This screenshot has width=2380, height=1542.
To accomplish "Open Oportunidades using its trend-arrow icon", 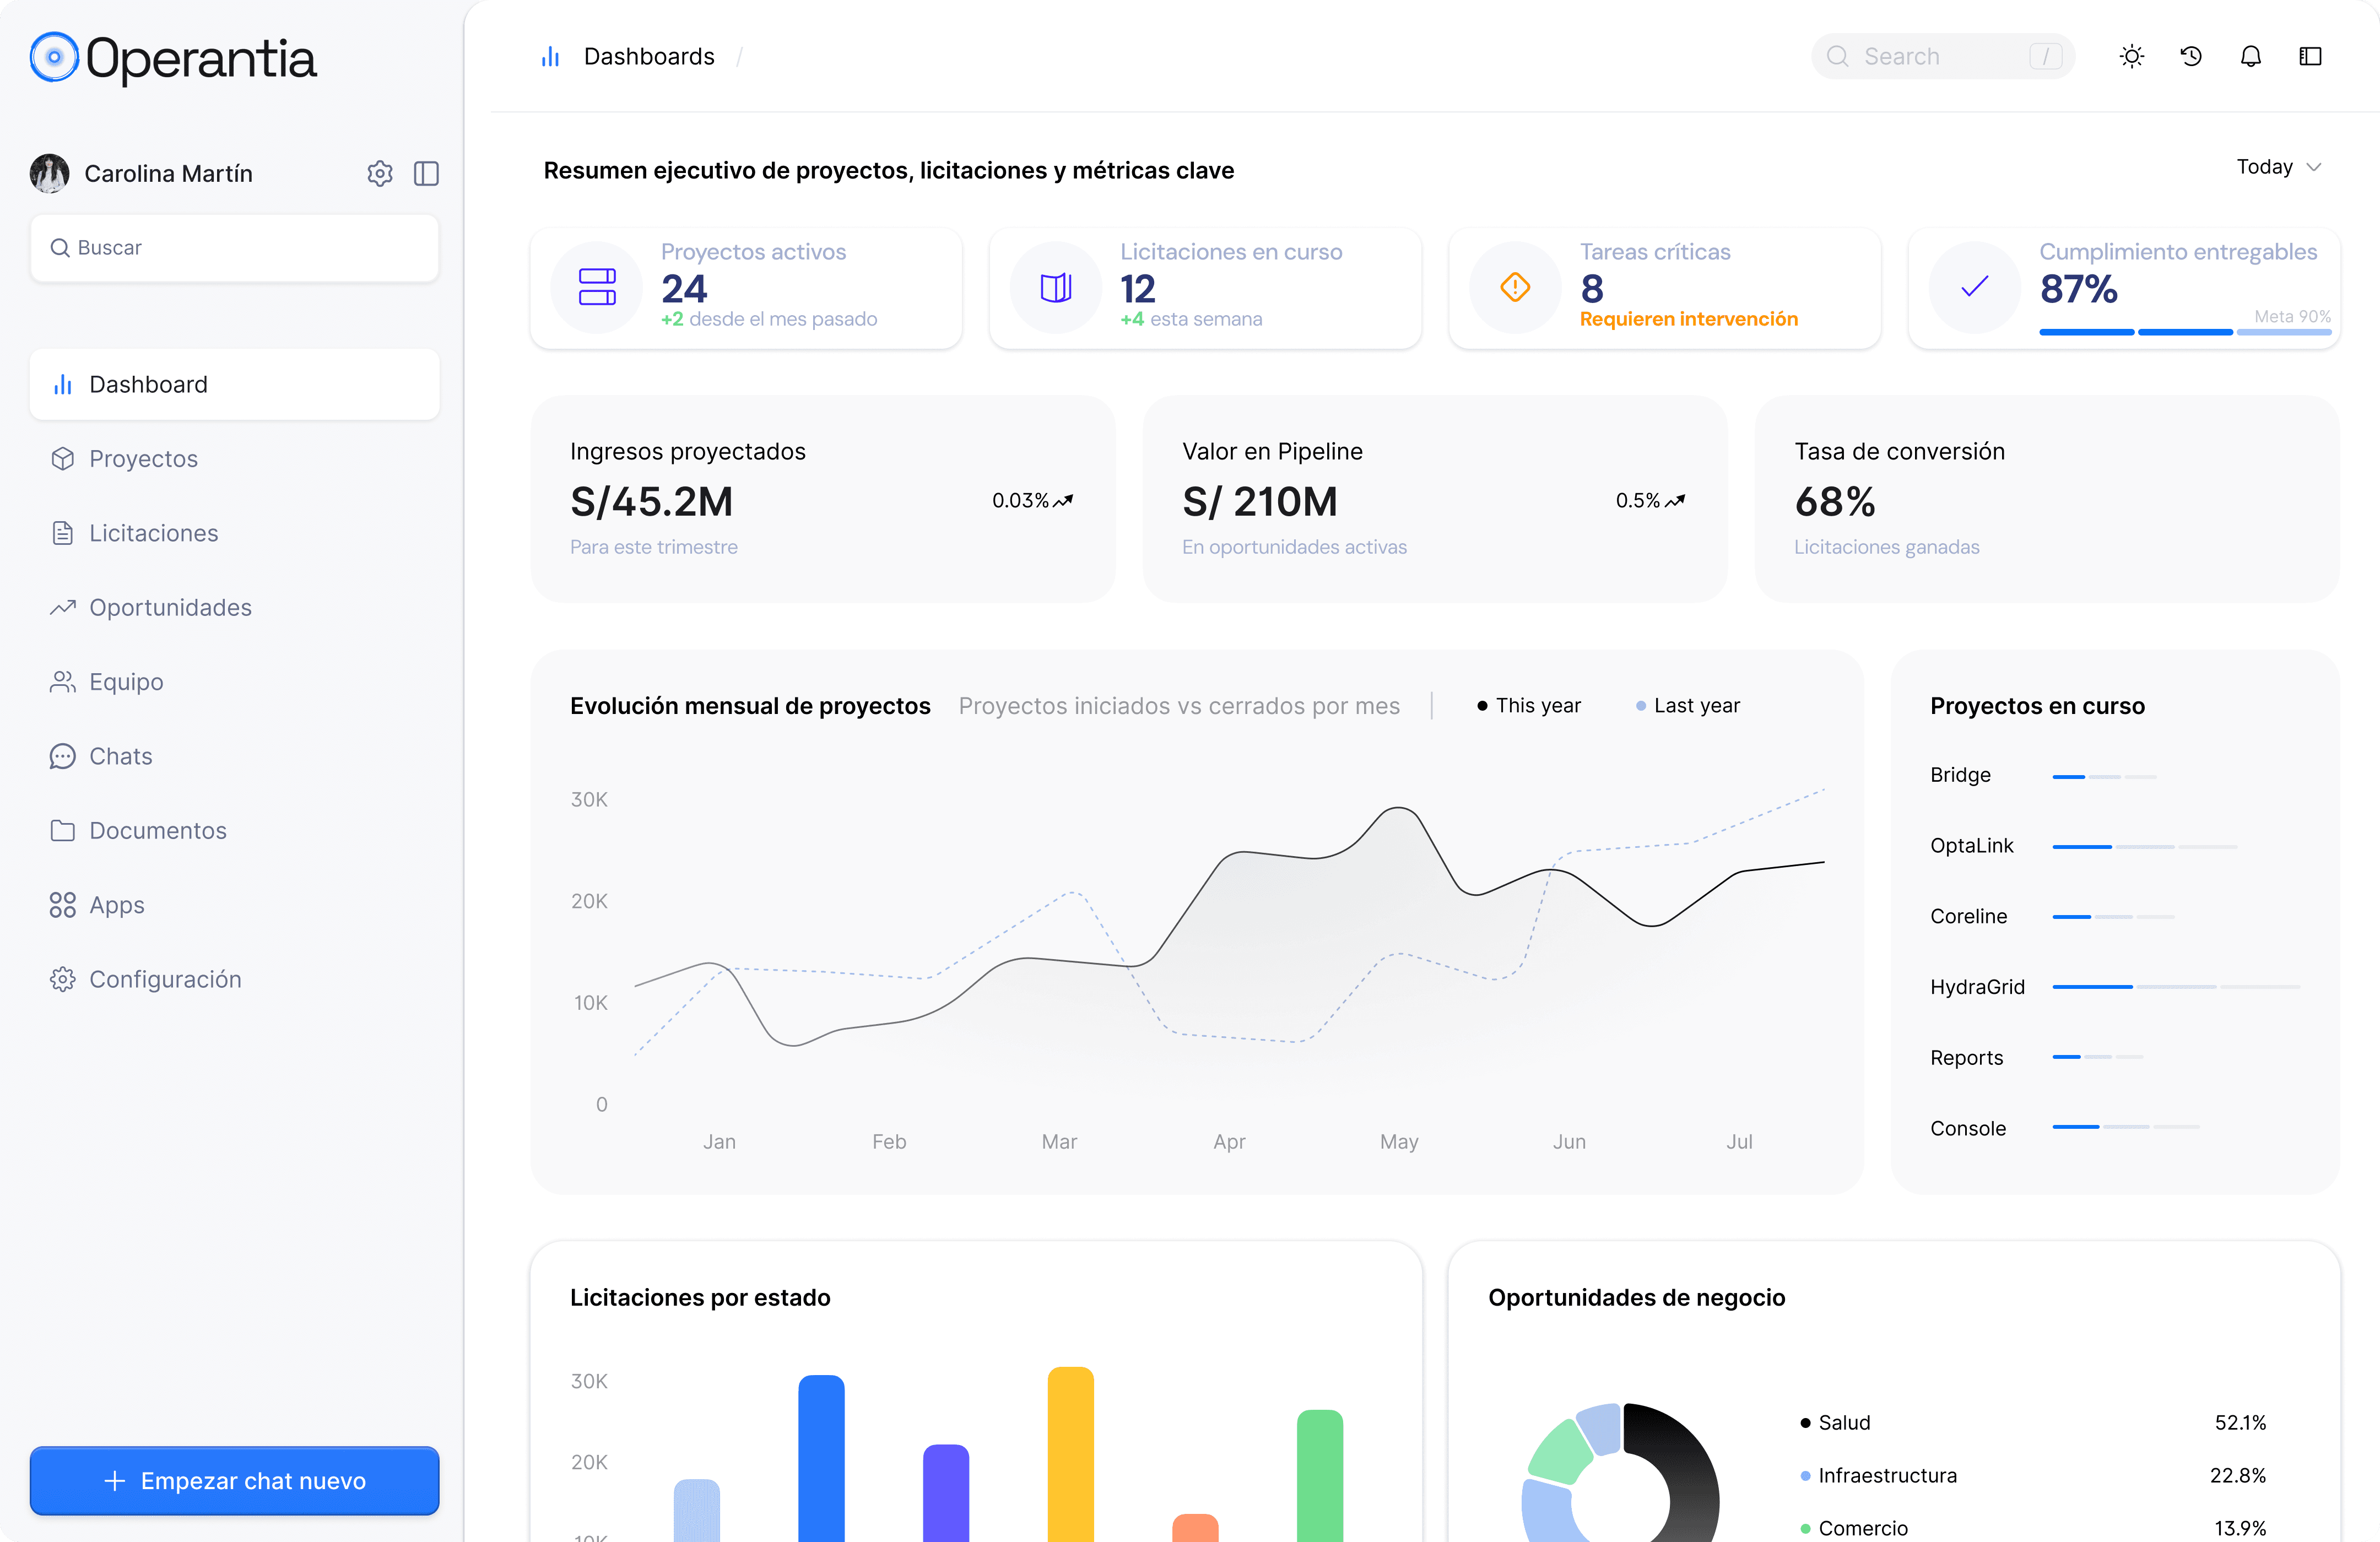I will 63,607.
